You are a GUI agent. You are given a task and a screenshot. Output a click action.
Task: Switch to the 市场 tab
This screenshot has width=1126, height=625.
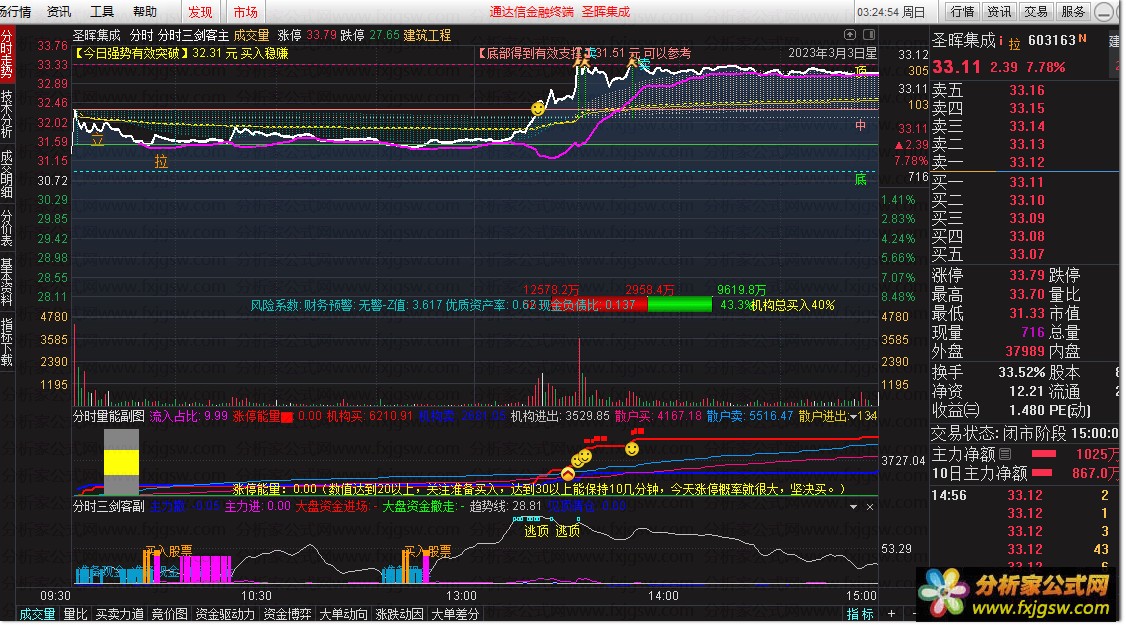point(246,12)
